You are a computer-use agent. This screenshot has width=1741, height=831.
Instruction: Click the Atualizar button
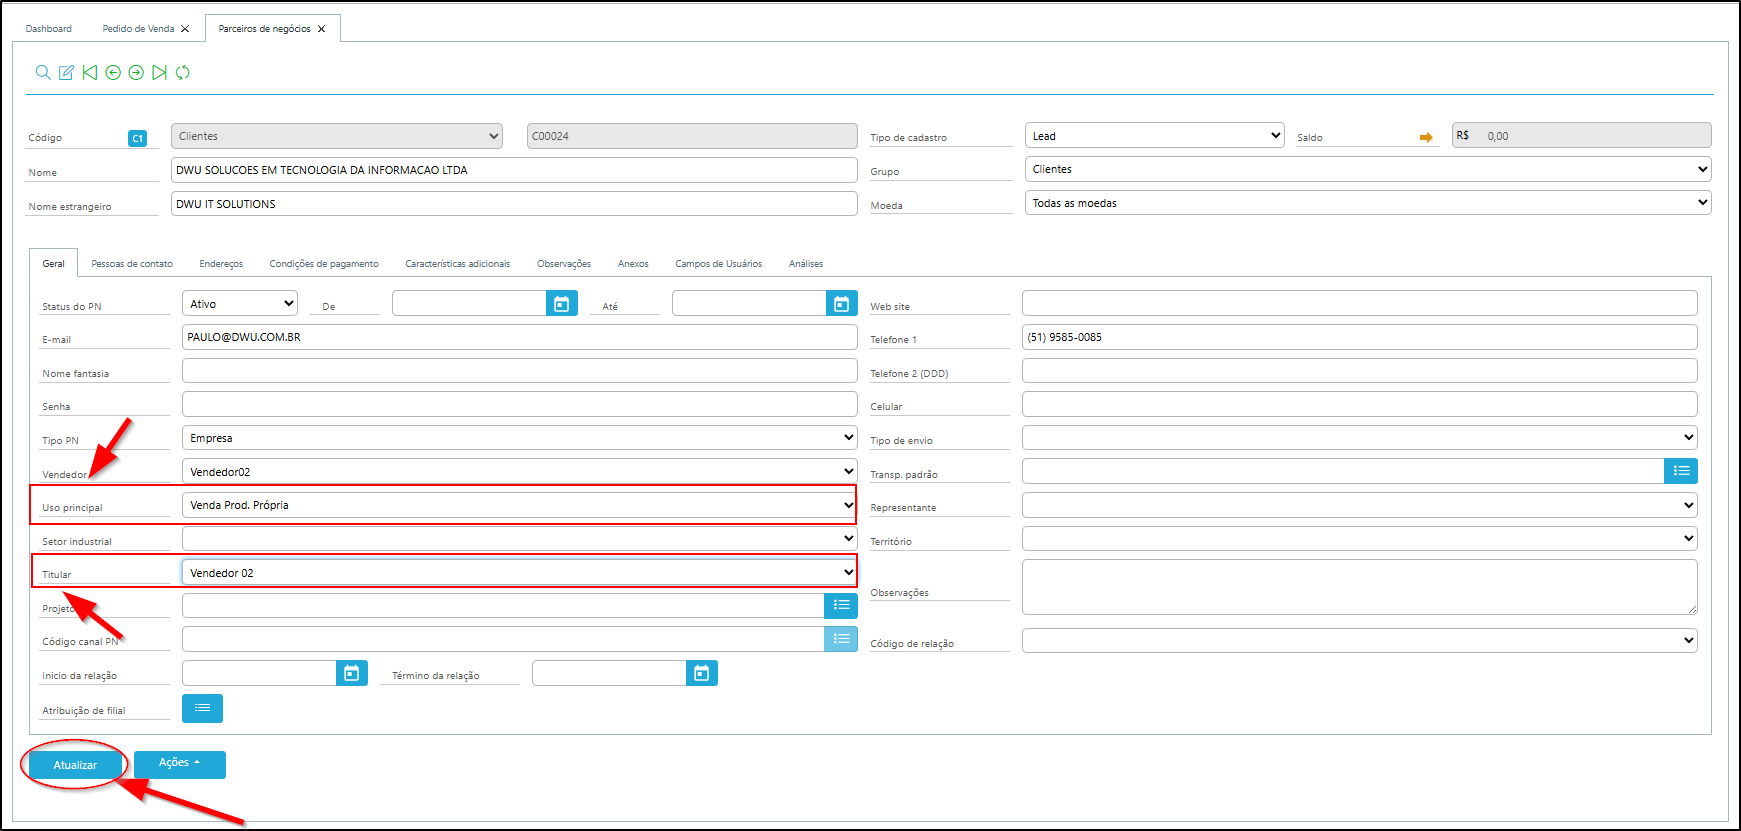[75, 765]
